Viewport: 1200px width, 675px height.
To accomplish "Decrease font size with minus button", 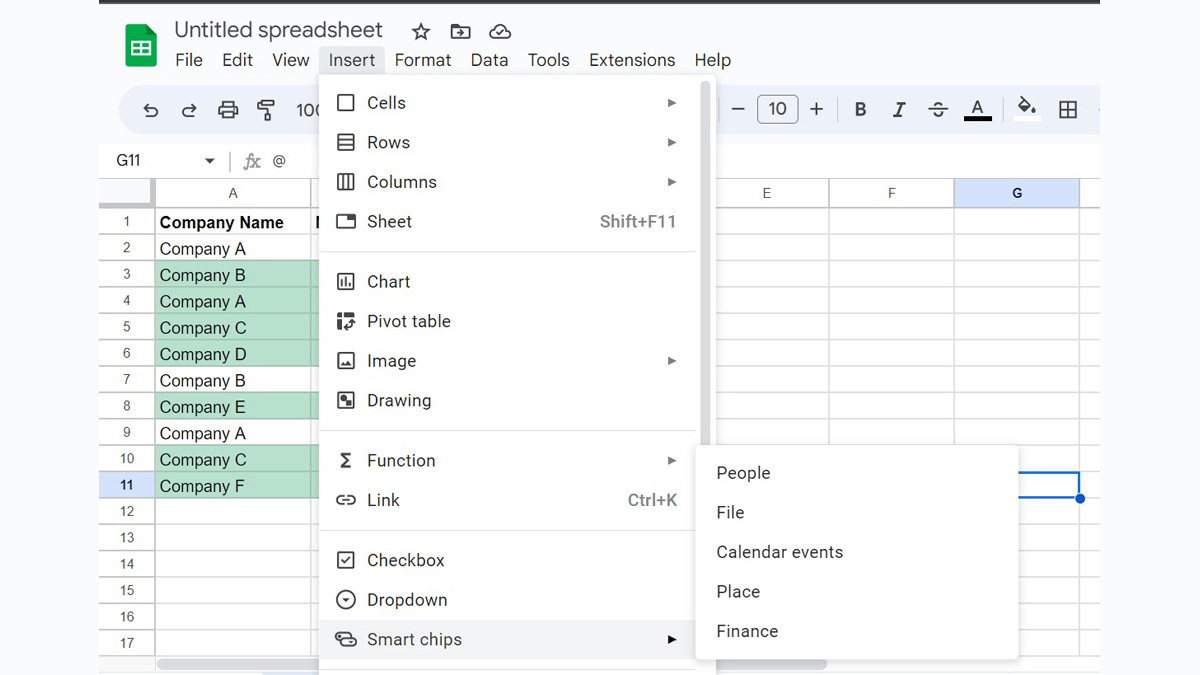I will tap(739, 110).
